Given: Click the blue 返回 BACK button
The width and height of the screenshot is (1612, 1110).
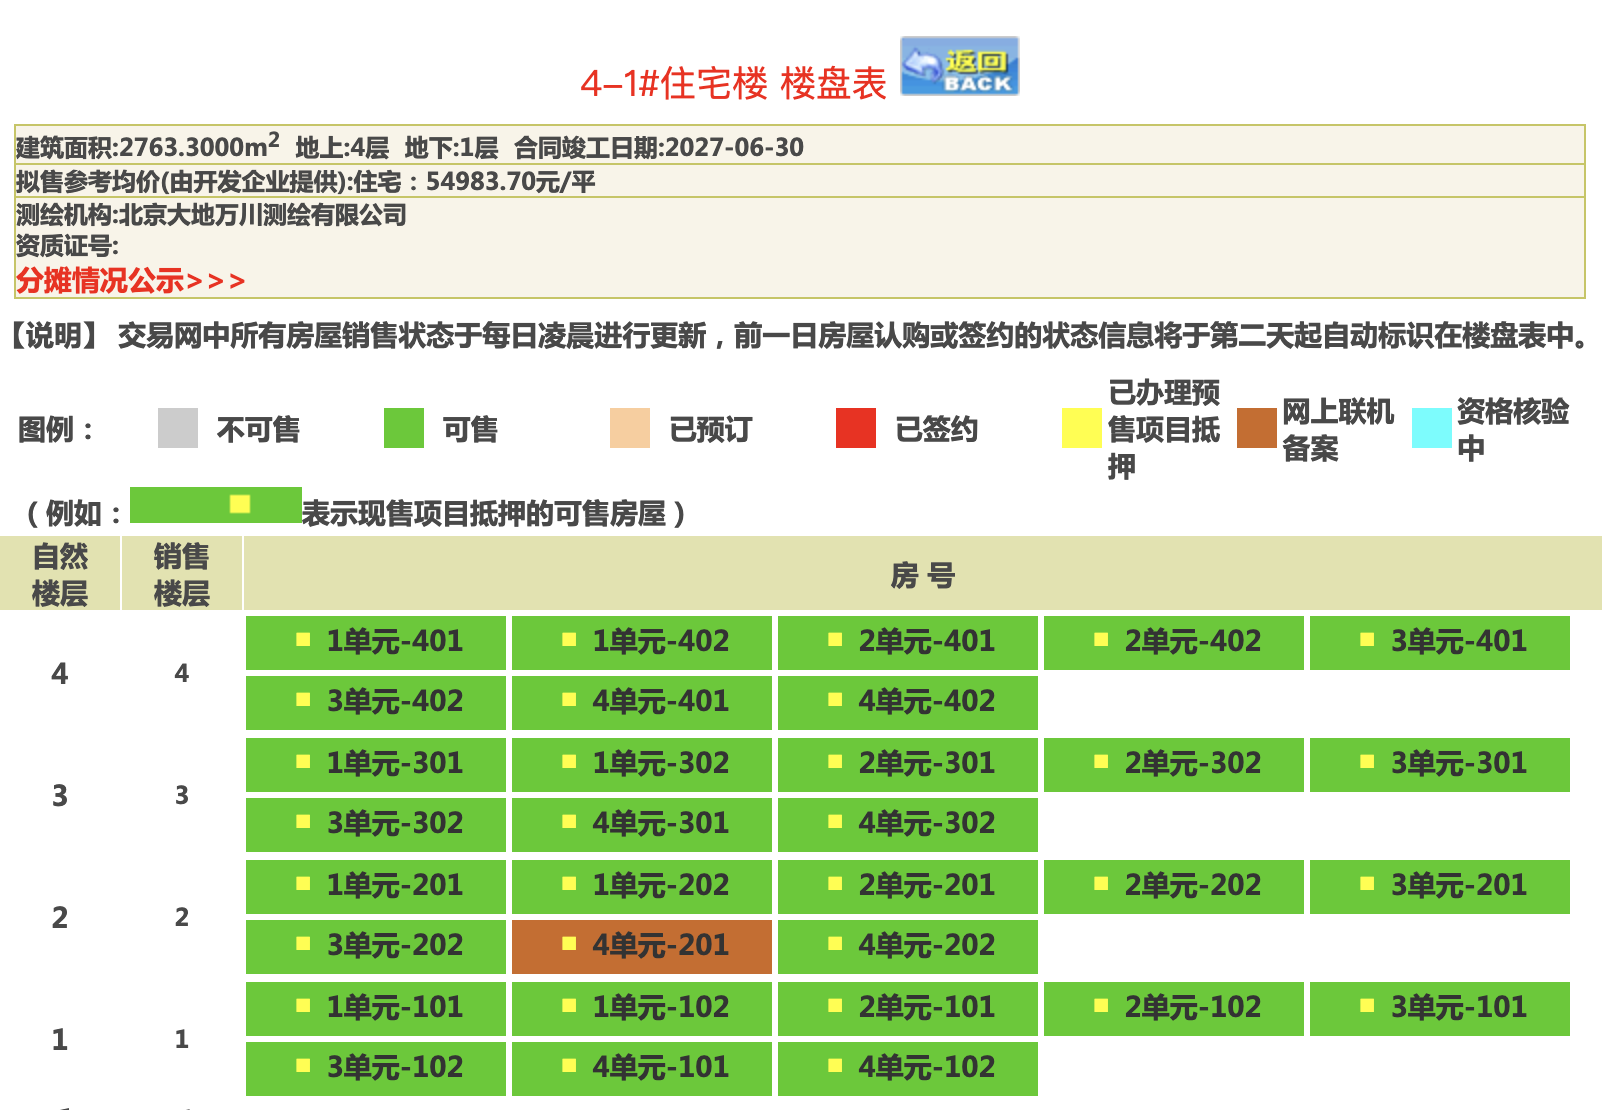Looking at the screenshot, I should [x=959, y=67].
